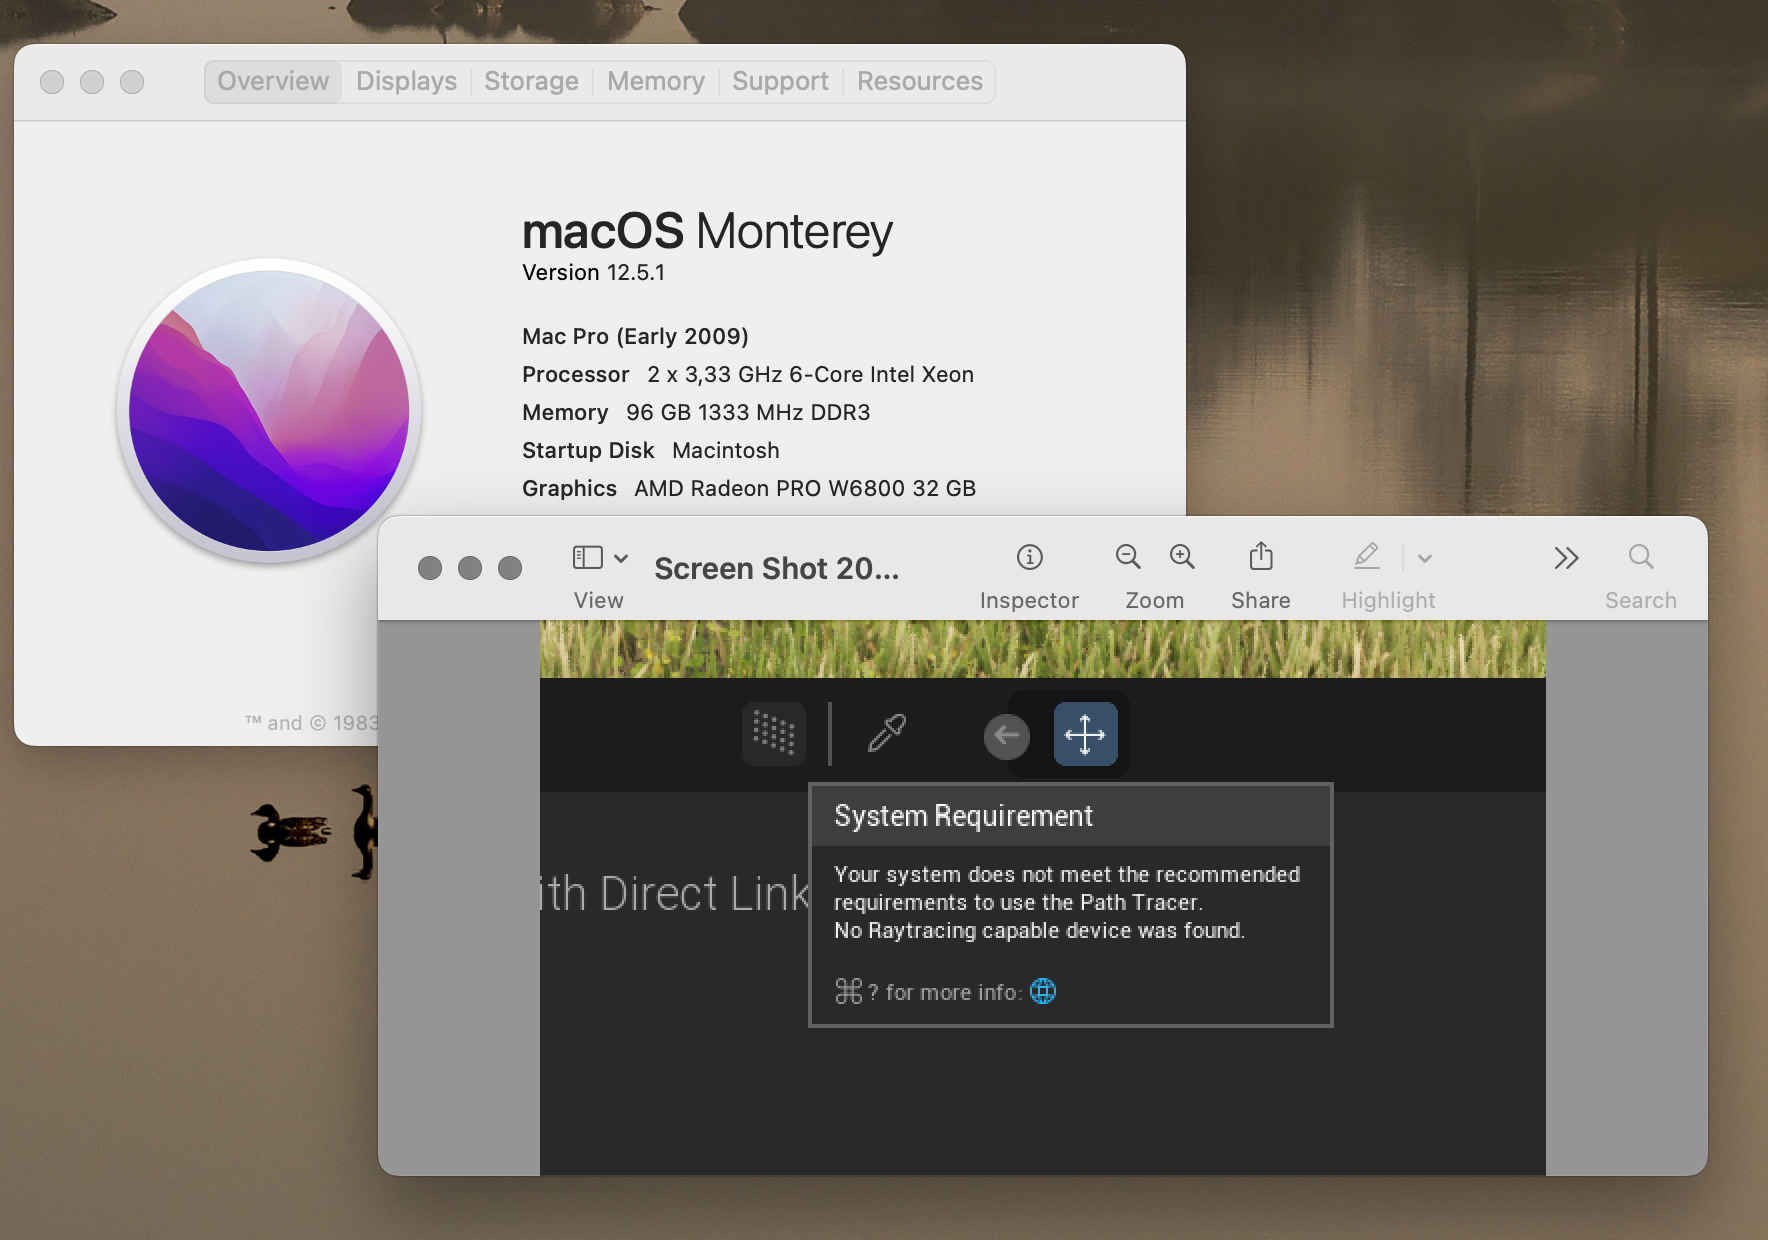Close the About This Mac window
Viewport: 1768px width, 1240px height.
point(52,82)
